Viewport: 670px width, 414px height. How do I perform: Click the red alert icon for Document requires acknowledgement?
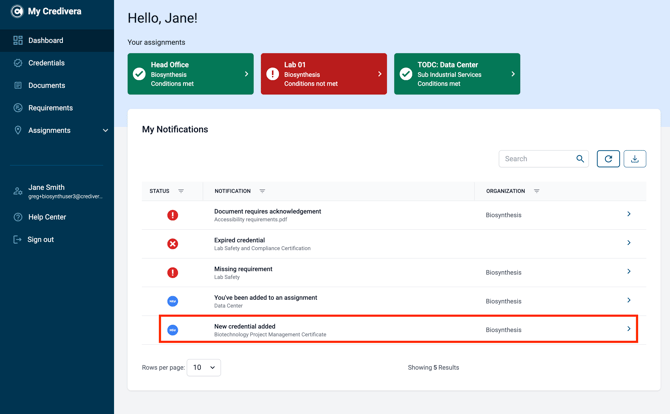pyautogui.click(x=173, y=215)
